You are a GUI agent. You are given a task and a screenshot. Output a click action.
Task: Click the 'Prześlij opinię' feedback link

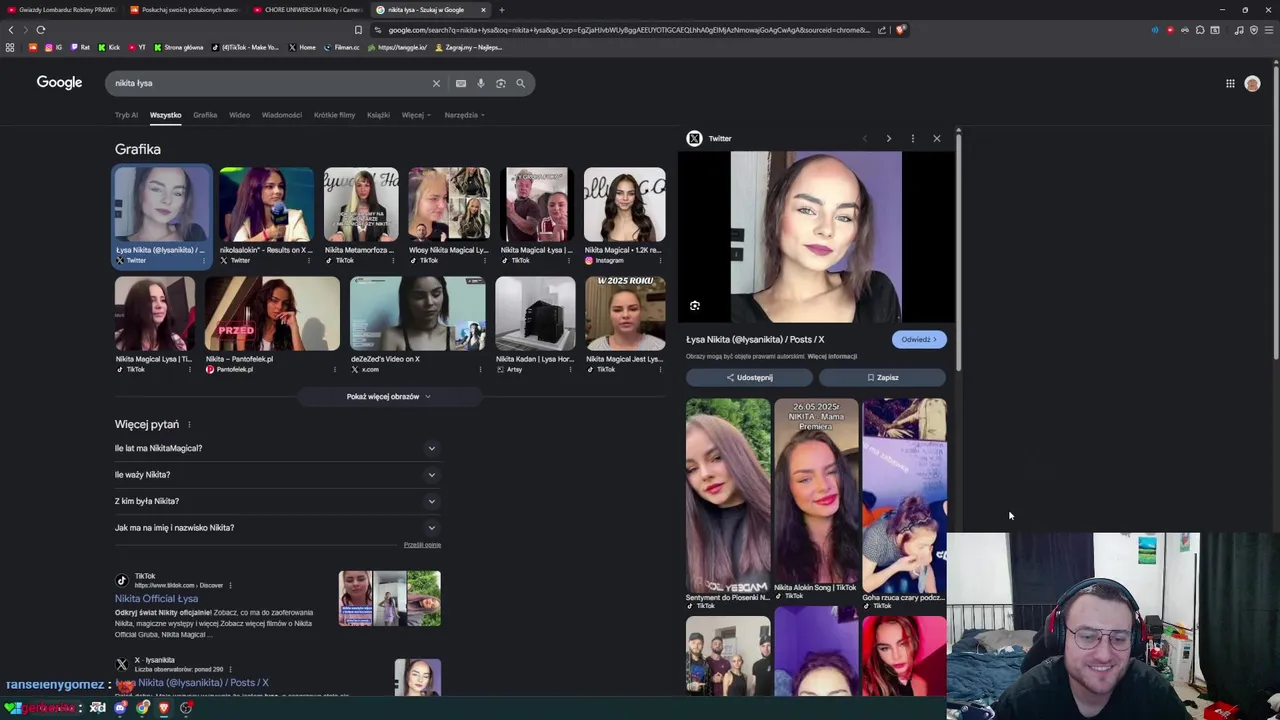pos(422,545)
